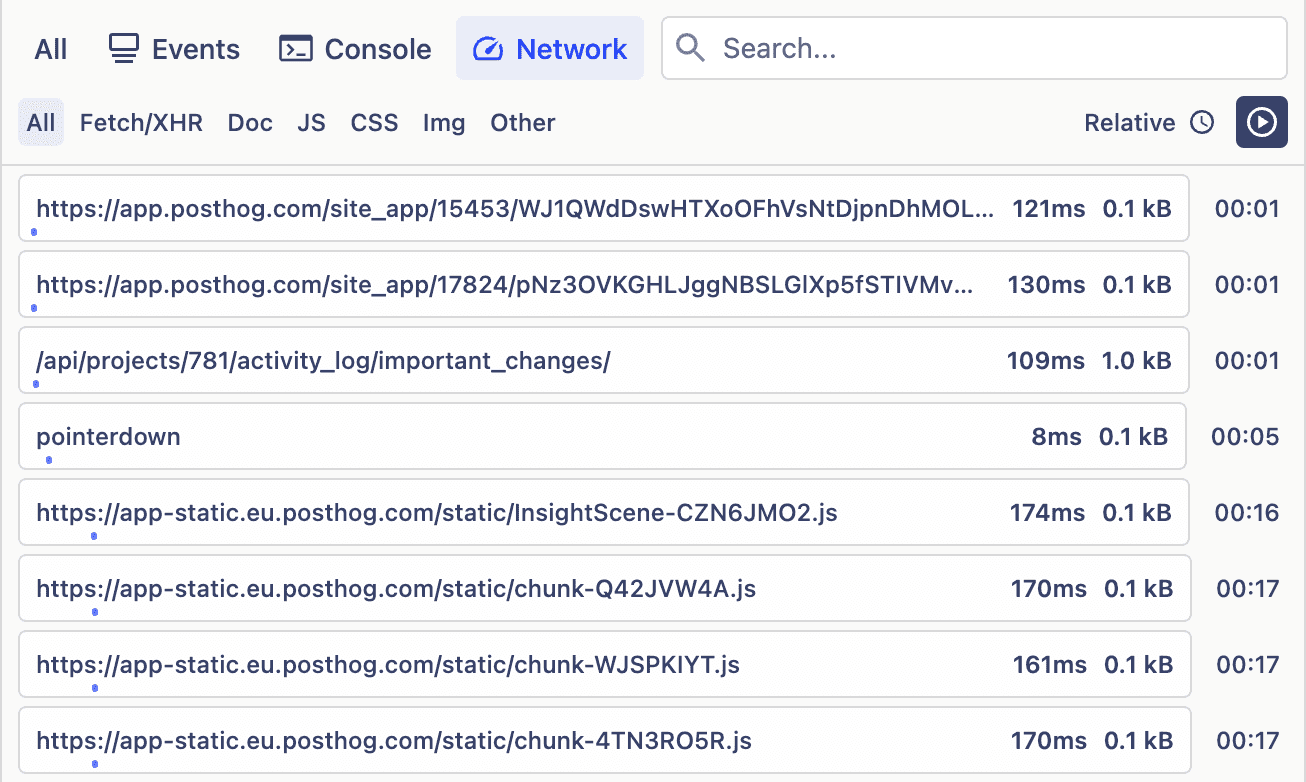This screenshot has width=1306, height=782.
Task: Filter network requests by Img
Action: click(444, 123)
